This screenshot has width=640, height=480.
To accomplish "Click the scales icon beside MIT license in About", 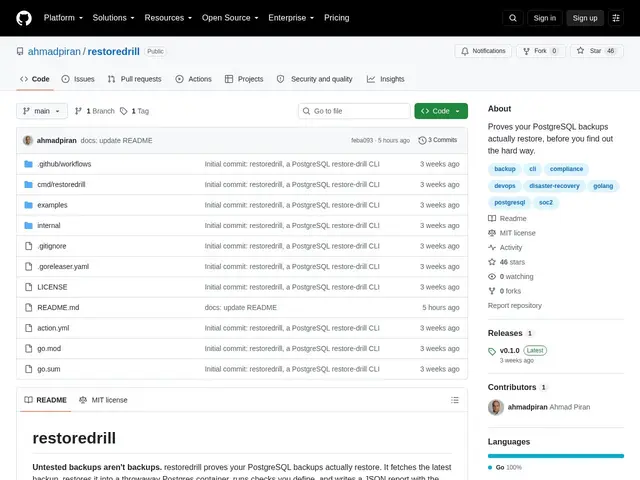I will [x=492, y=233].
